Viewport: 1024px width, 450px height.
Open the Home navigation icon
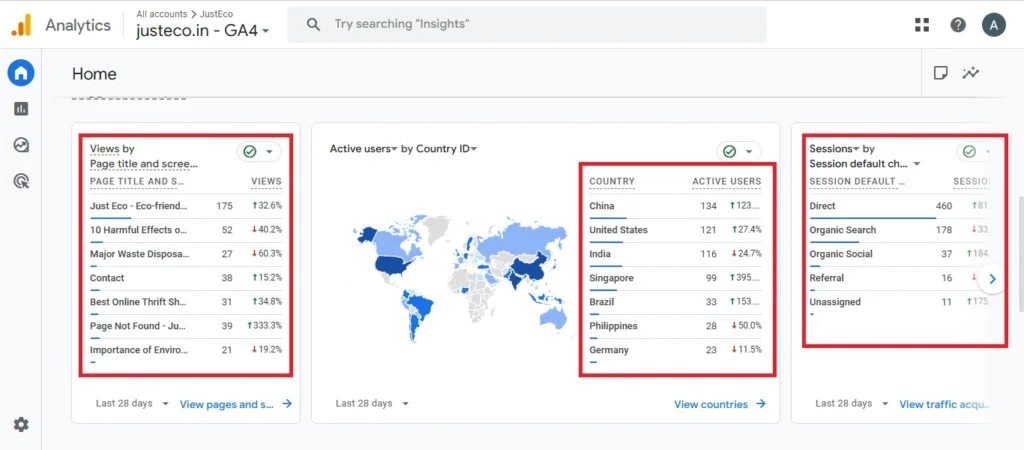pos(21,73)
